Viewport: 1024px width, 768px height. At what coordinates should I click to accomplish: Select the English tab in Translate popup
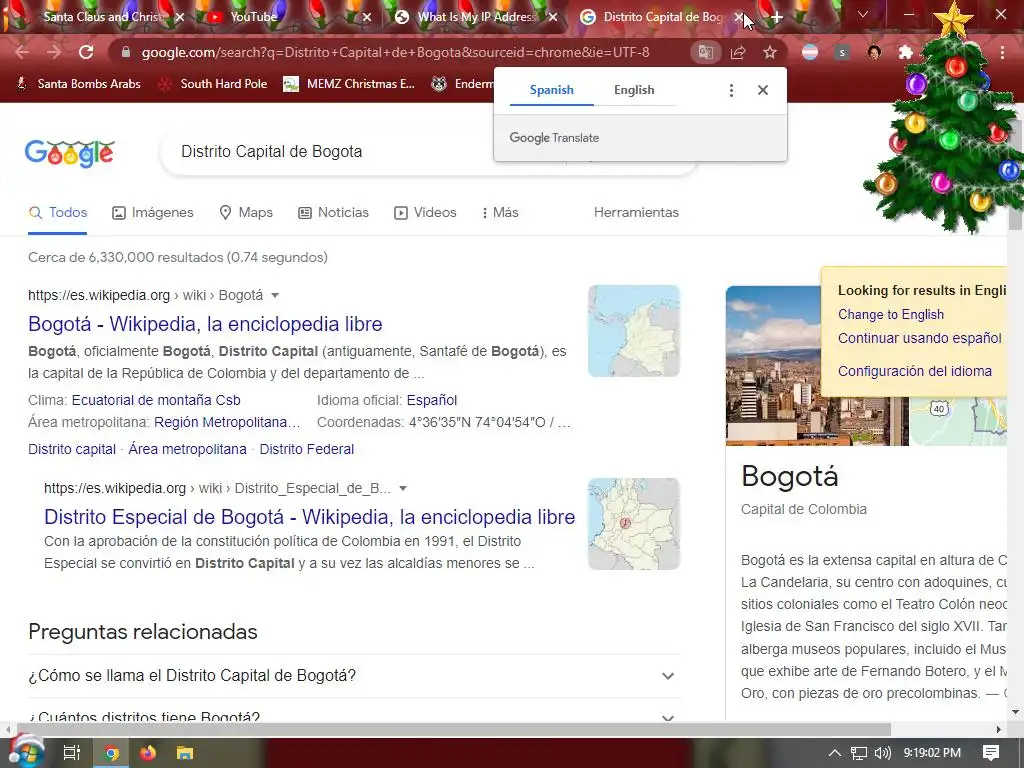click(634, 90)
